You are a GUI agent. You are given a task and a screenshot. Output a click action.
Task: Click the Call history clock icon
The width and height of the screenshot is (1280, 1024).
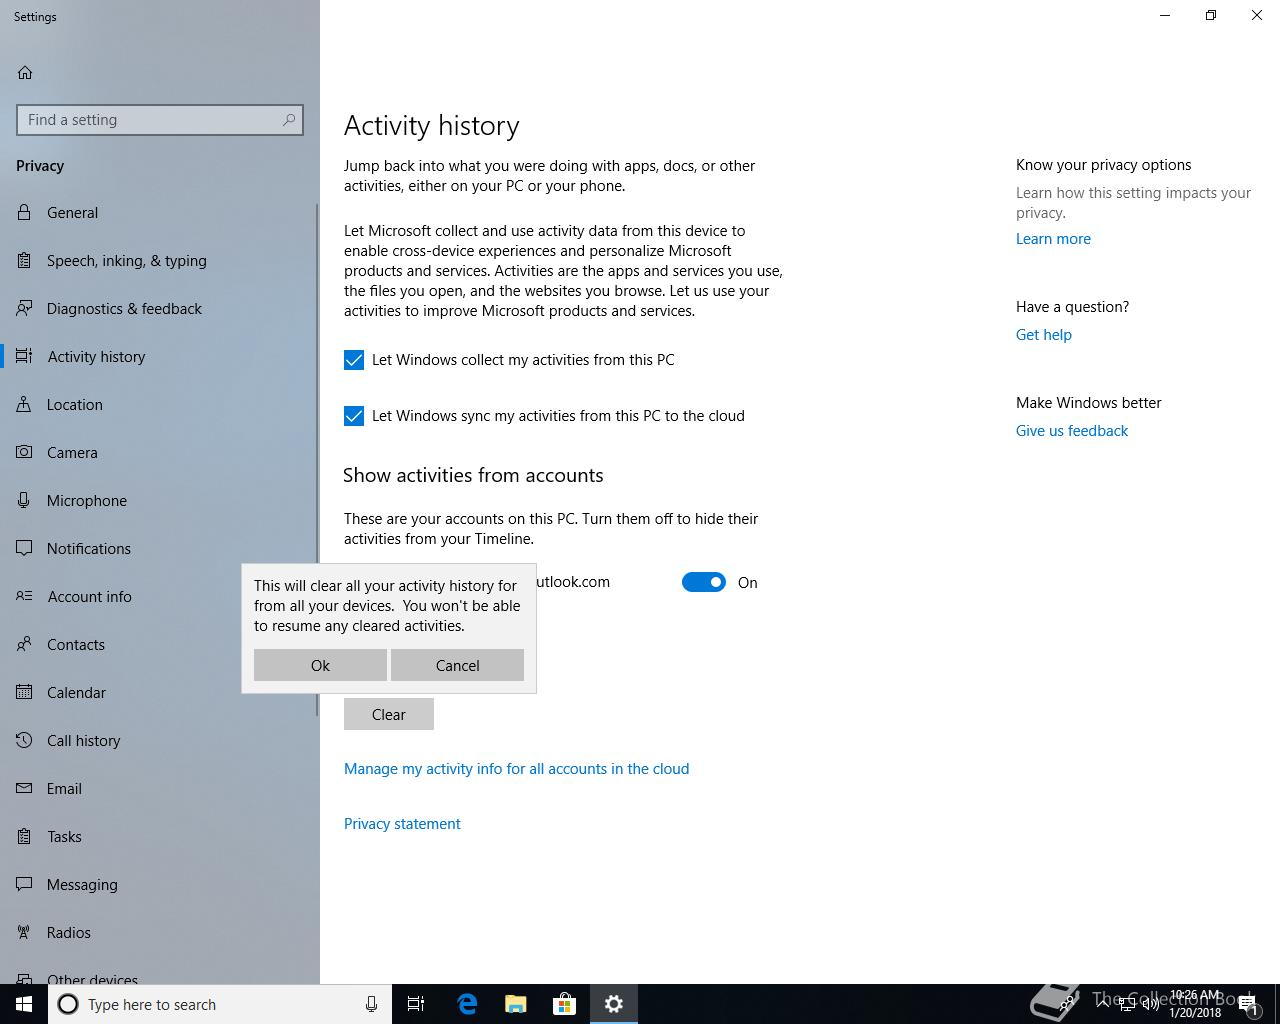point(24,740)
